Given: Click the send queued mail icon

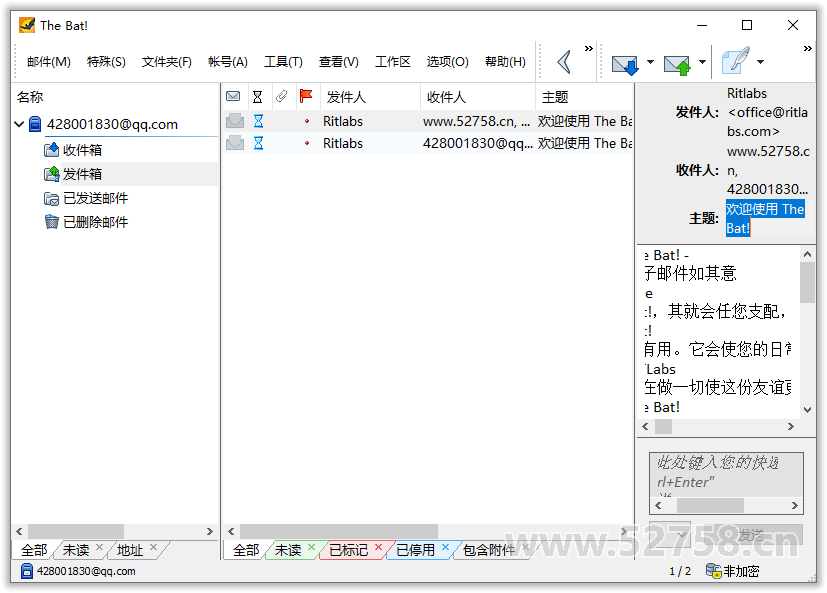Looking at the screenshot, I should (x=677, y=64).
